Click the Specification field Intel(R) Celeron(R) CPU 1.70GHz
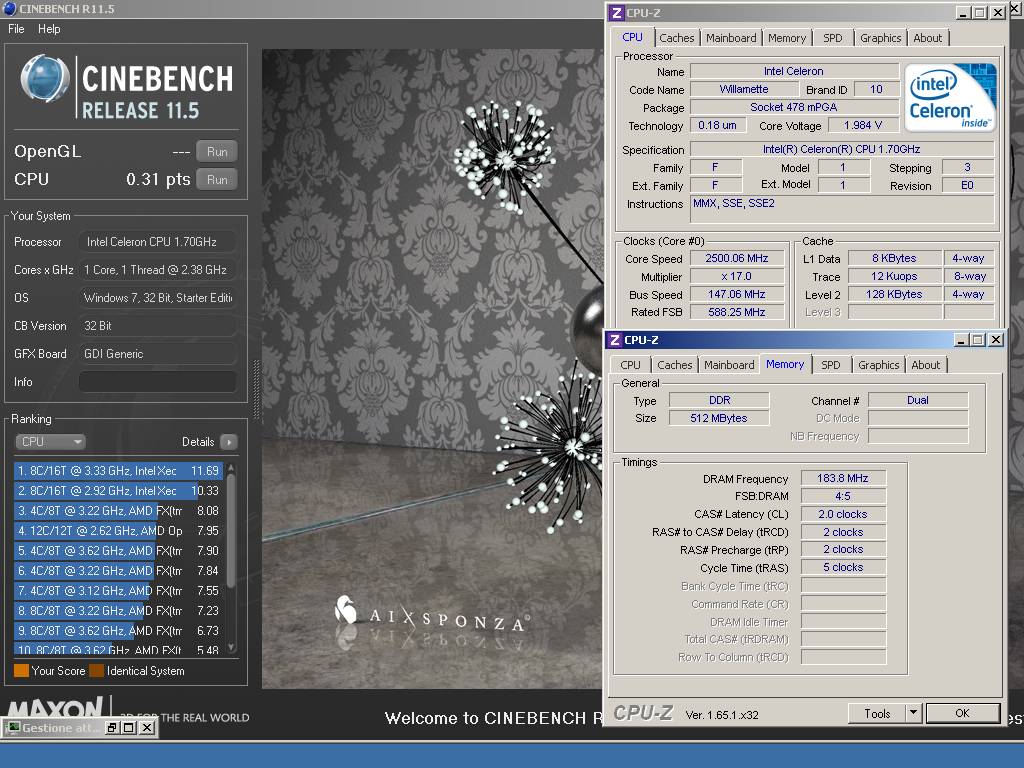Viewport: 1024px width, 768px height. click(x=842, y=149)
